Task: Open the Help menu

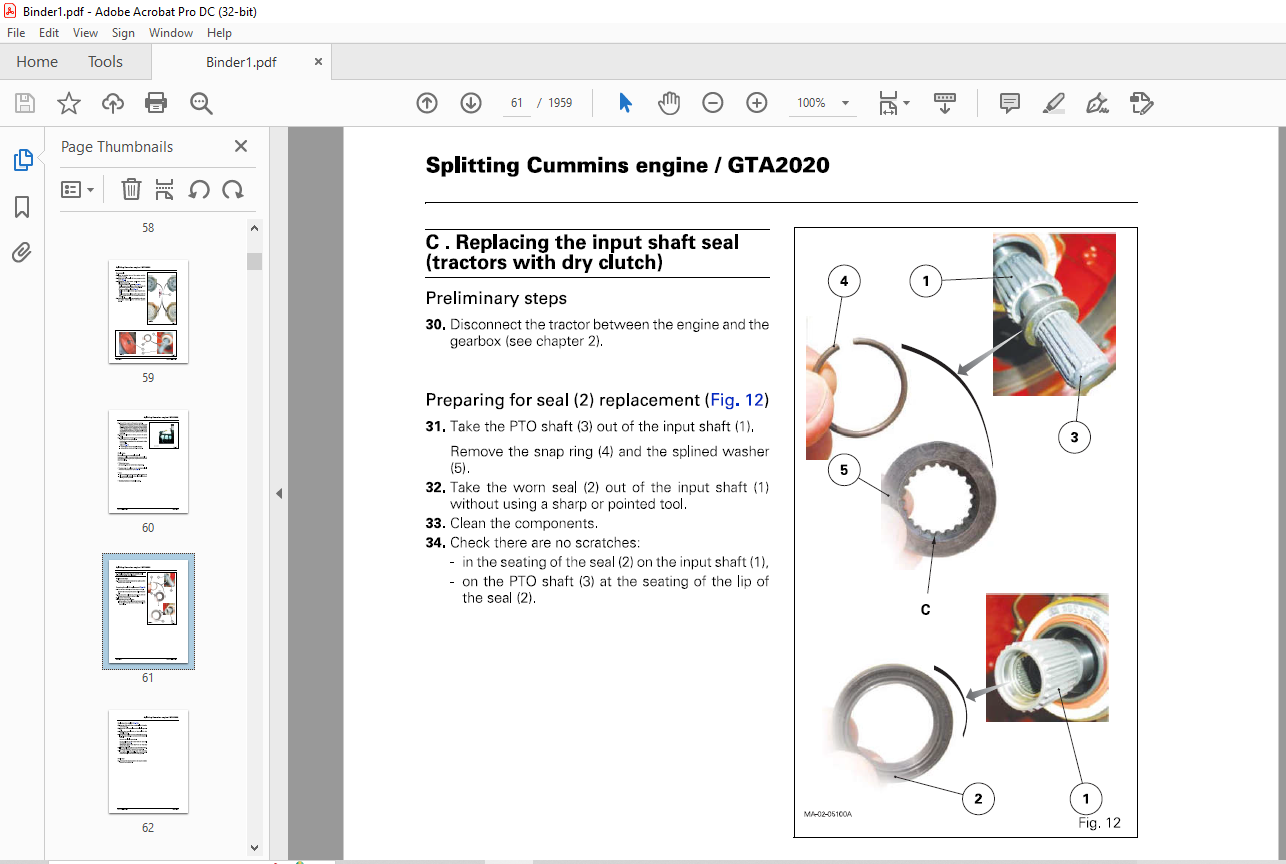Action: [x=219, y=33]
